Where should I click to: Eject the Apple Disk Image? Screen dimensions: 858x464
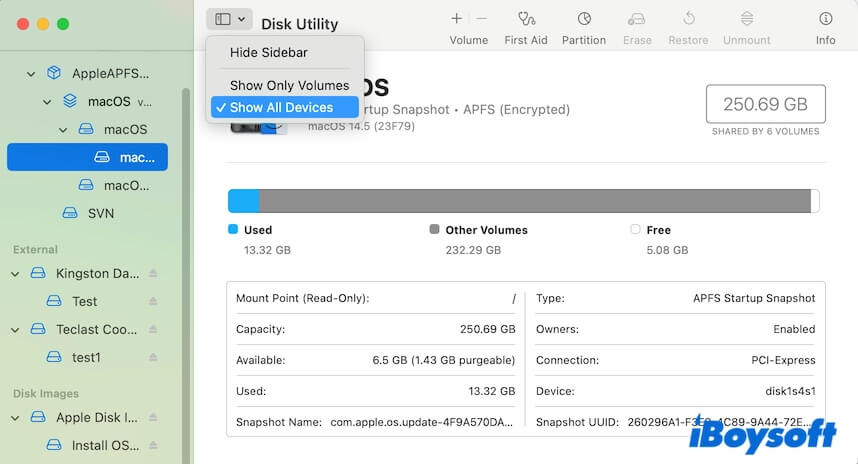[x=153, y=418]
